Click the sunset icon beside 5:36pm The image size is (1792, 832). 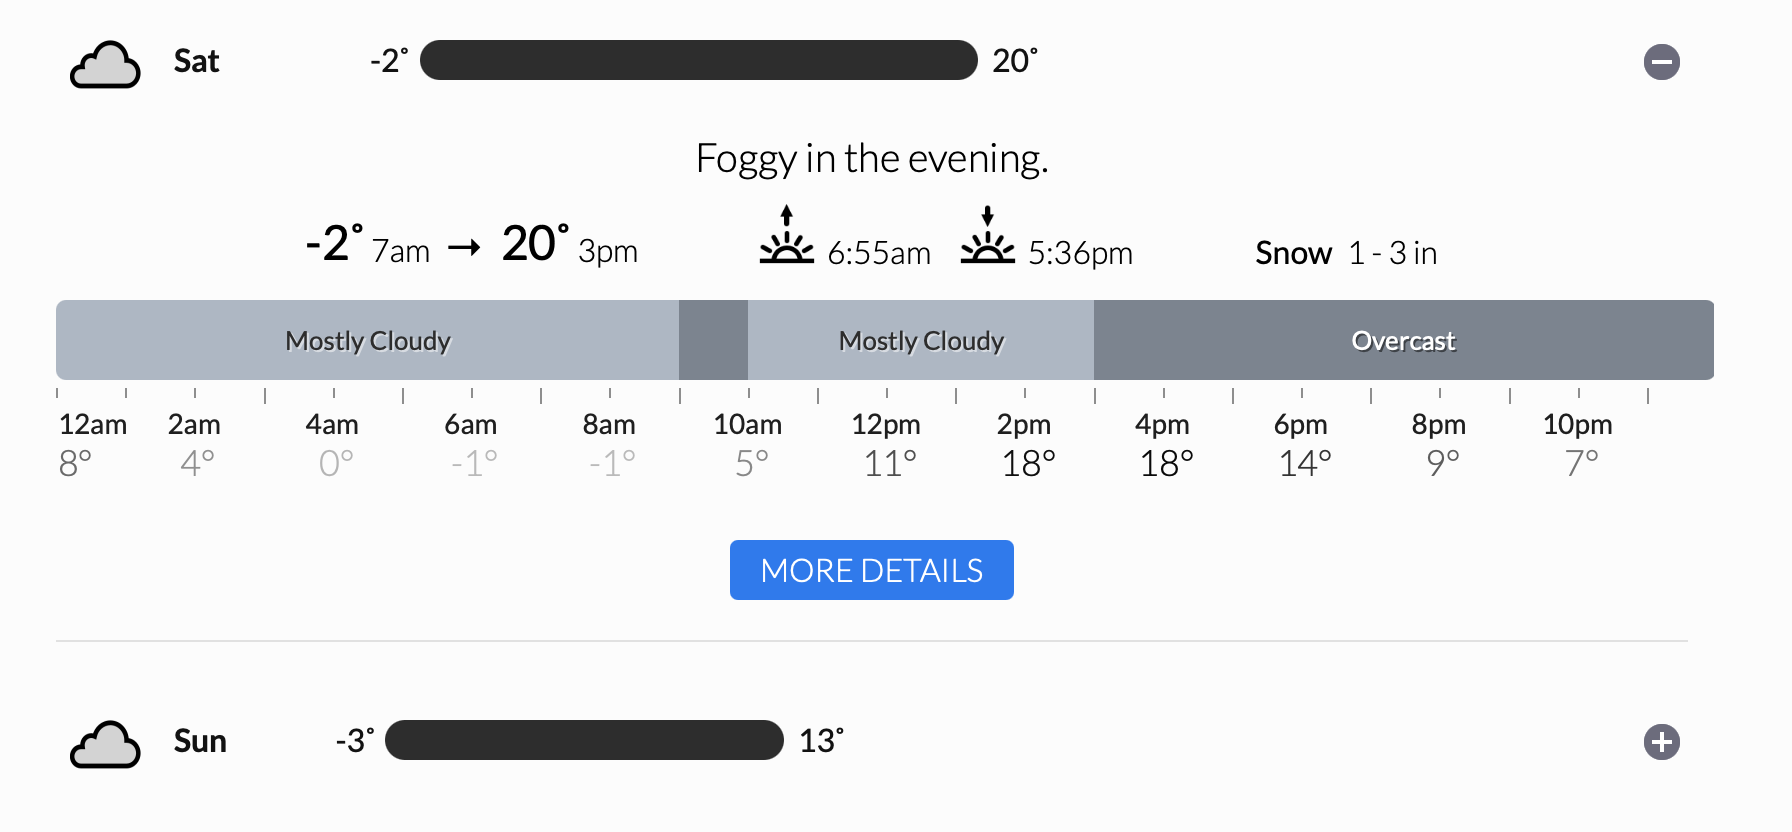pos(987,235)
